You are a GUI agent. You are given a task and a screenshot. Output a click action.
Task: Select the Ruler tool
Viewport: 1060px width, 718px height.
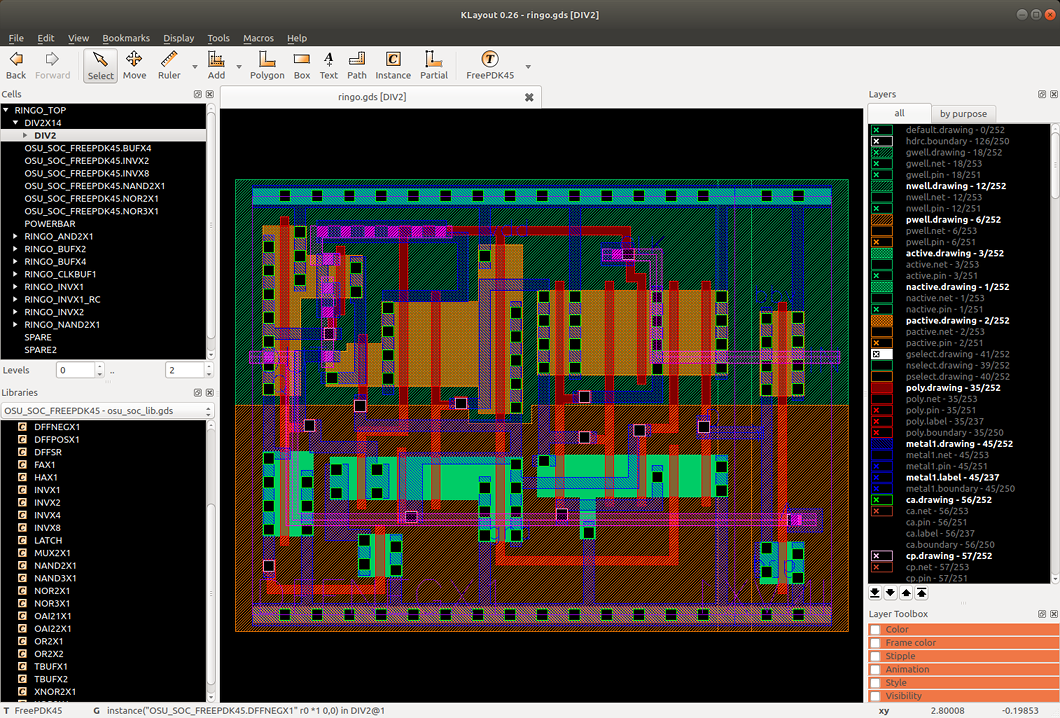(x=169, y=65)
